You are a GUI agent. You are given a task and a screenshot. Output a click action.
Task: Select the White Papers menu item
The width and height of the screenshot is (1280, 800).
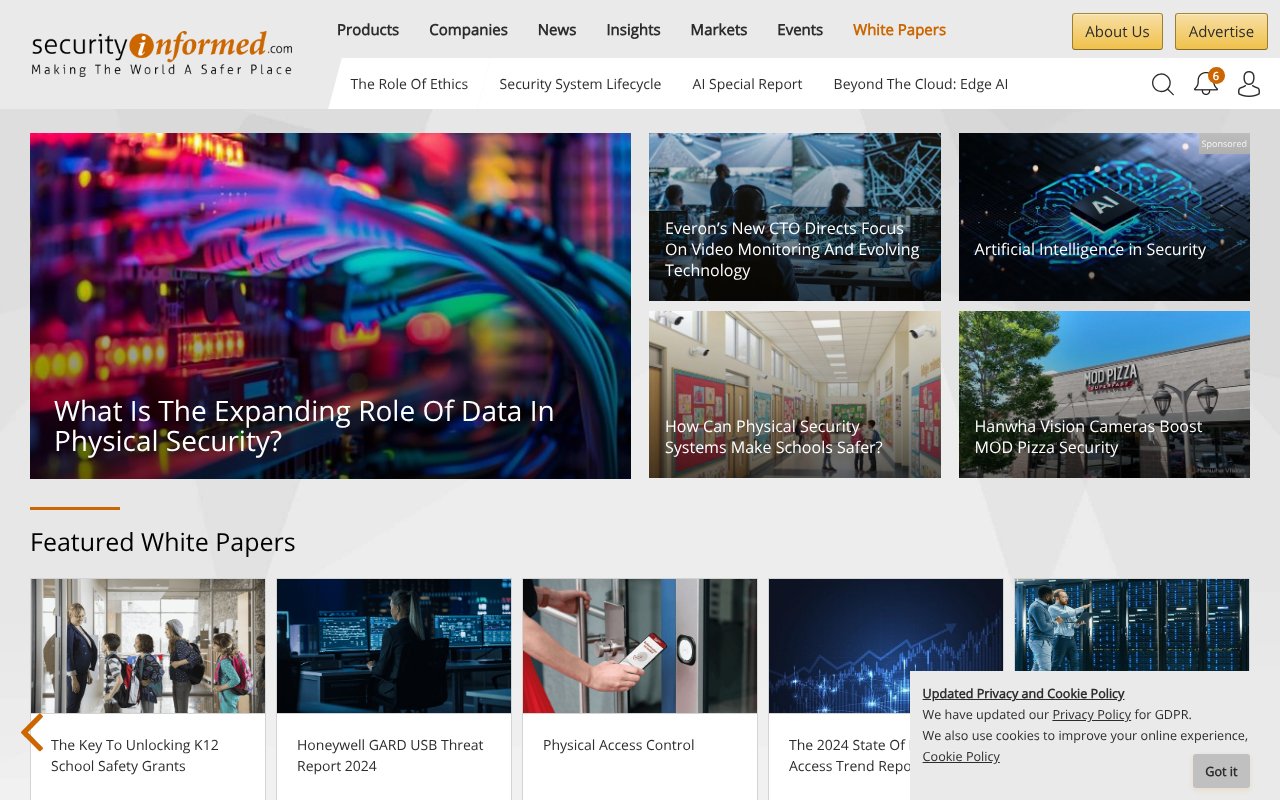click(x=899, y=30)
